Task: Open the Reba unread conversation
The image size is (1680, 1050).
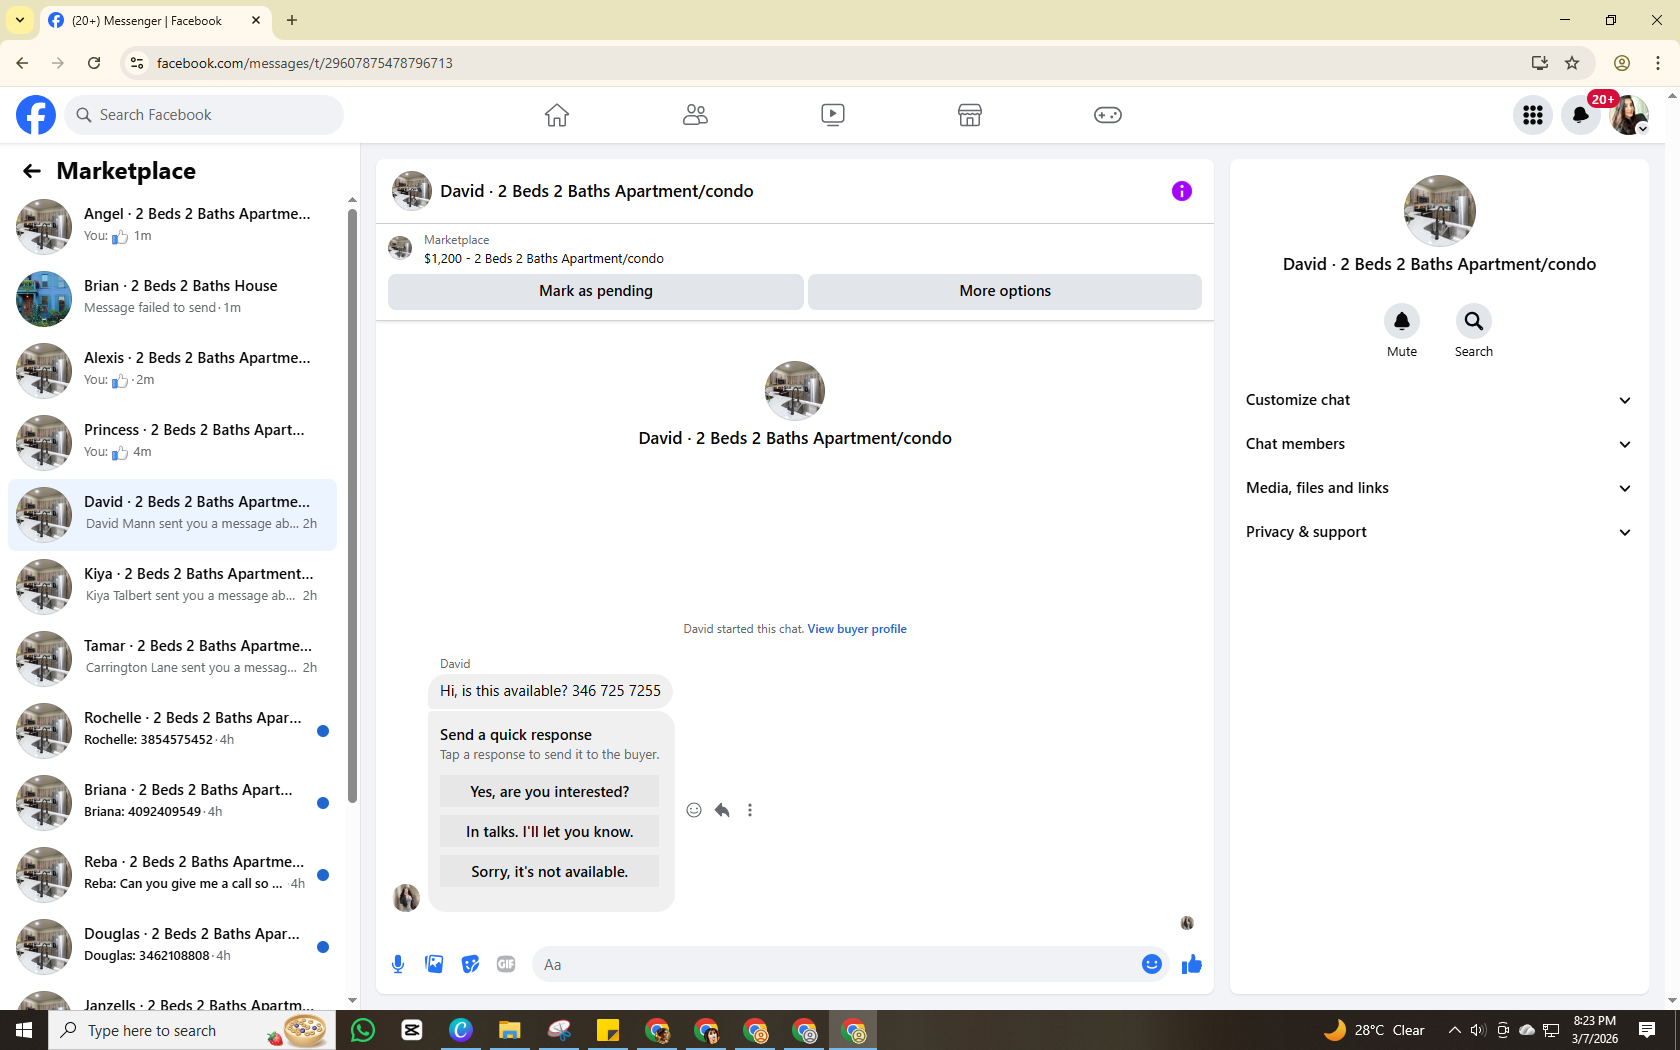Action: point(172,874)
